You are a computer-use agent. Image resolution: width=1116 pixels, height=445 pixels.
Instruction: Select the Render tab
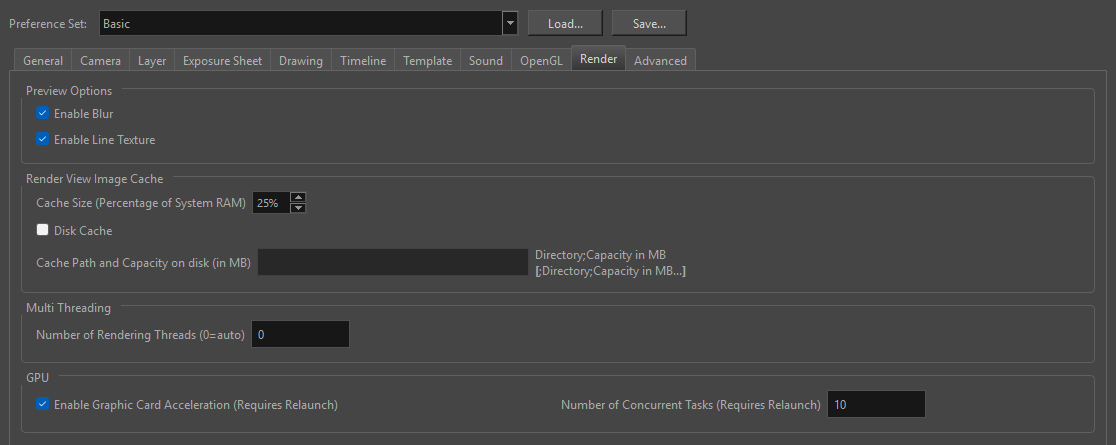point(599,58)
